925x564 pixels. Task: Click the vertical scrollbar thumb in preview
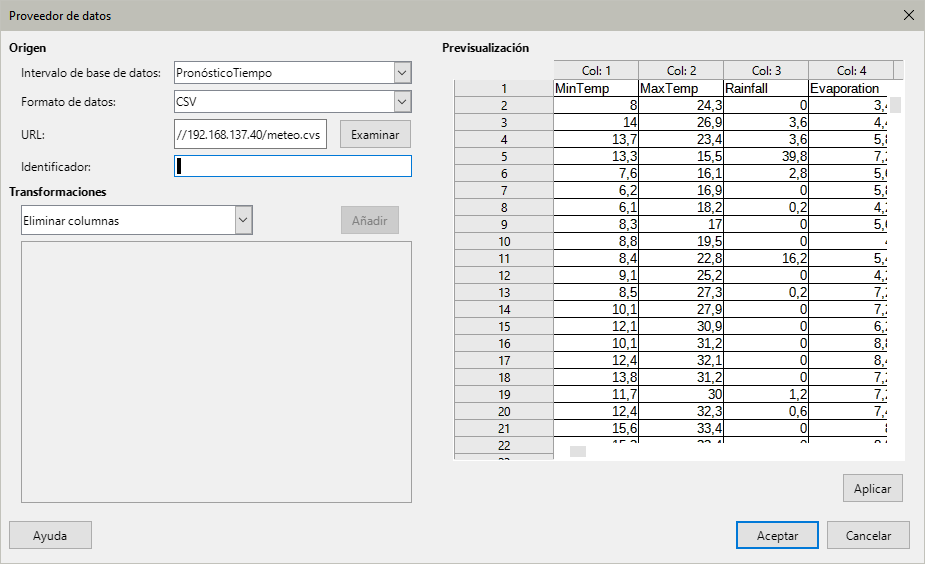pos(896,105)
